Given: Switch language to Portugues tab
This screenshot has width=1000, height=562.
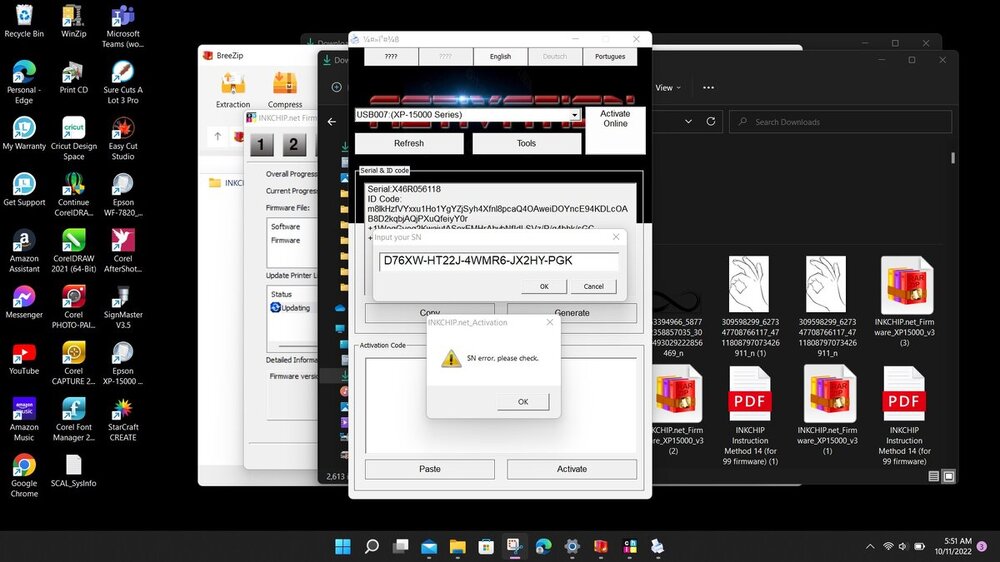Looking at the screenshot, I should coord(610,56).
